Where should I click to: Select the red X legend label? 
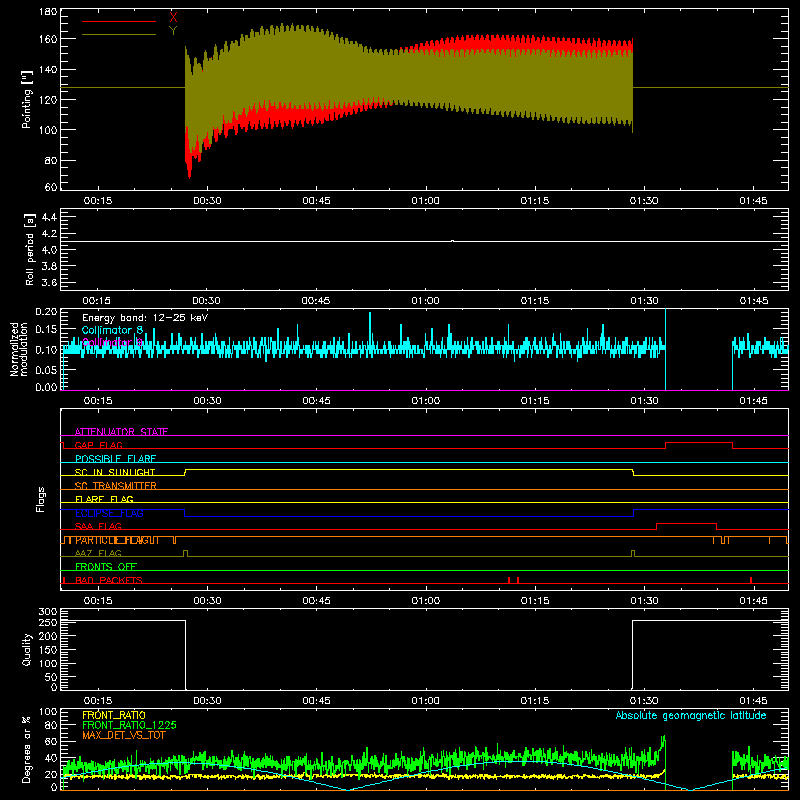(x=173, y=17)
